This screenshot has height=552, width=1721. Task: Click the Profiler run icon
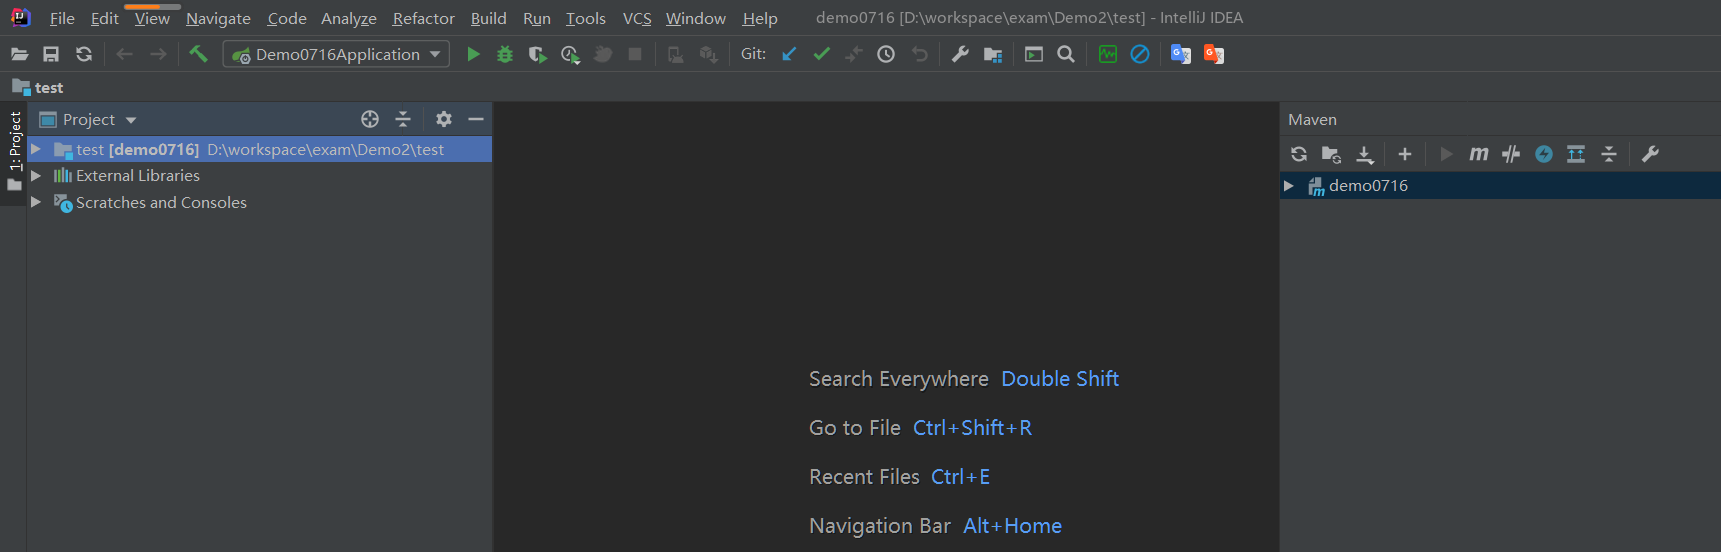pyautogui.click(x=570, y=54)
